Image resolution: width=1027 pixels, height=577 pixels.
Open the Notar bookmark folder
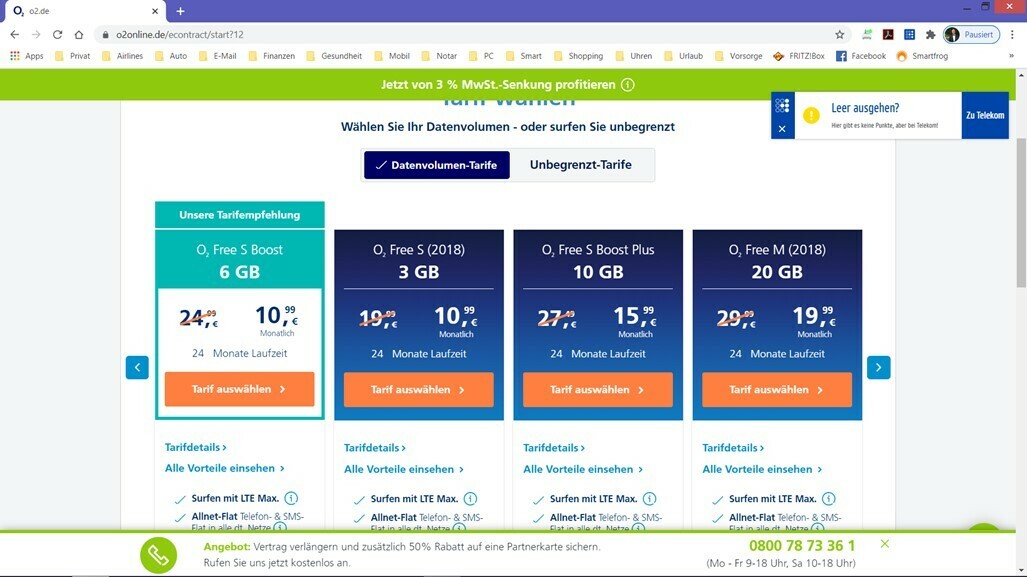pyautogui.click(x=439, y=56)
